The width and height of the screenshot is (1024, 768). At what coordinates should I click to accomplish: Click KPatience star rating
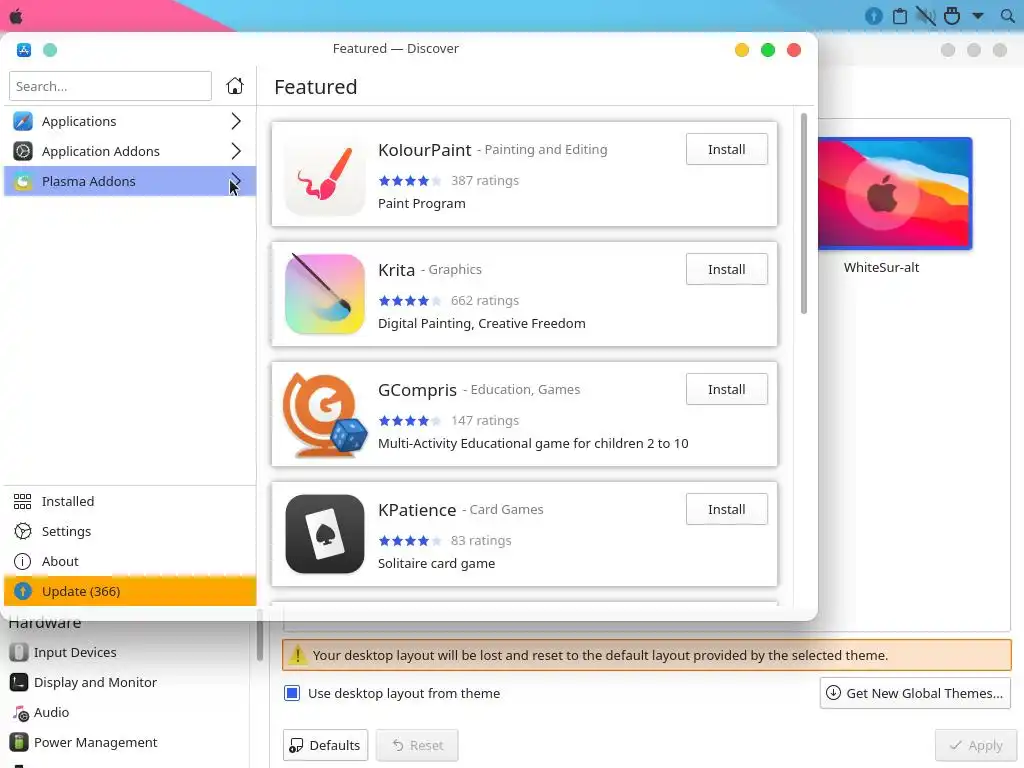[x=409, y=541]
